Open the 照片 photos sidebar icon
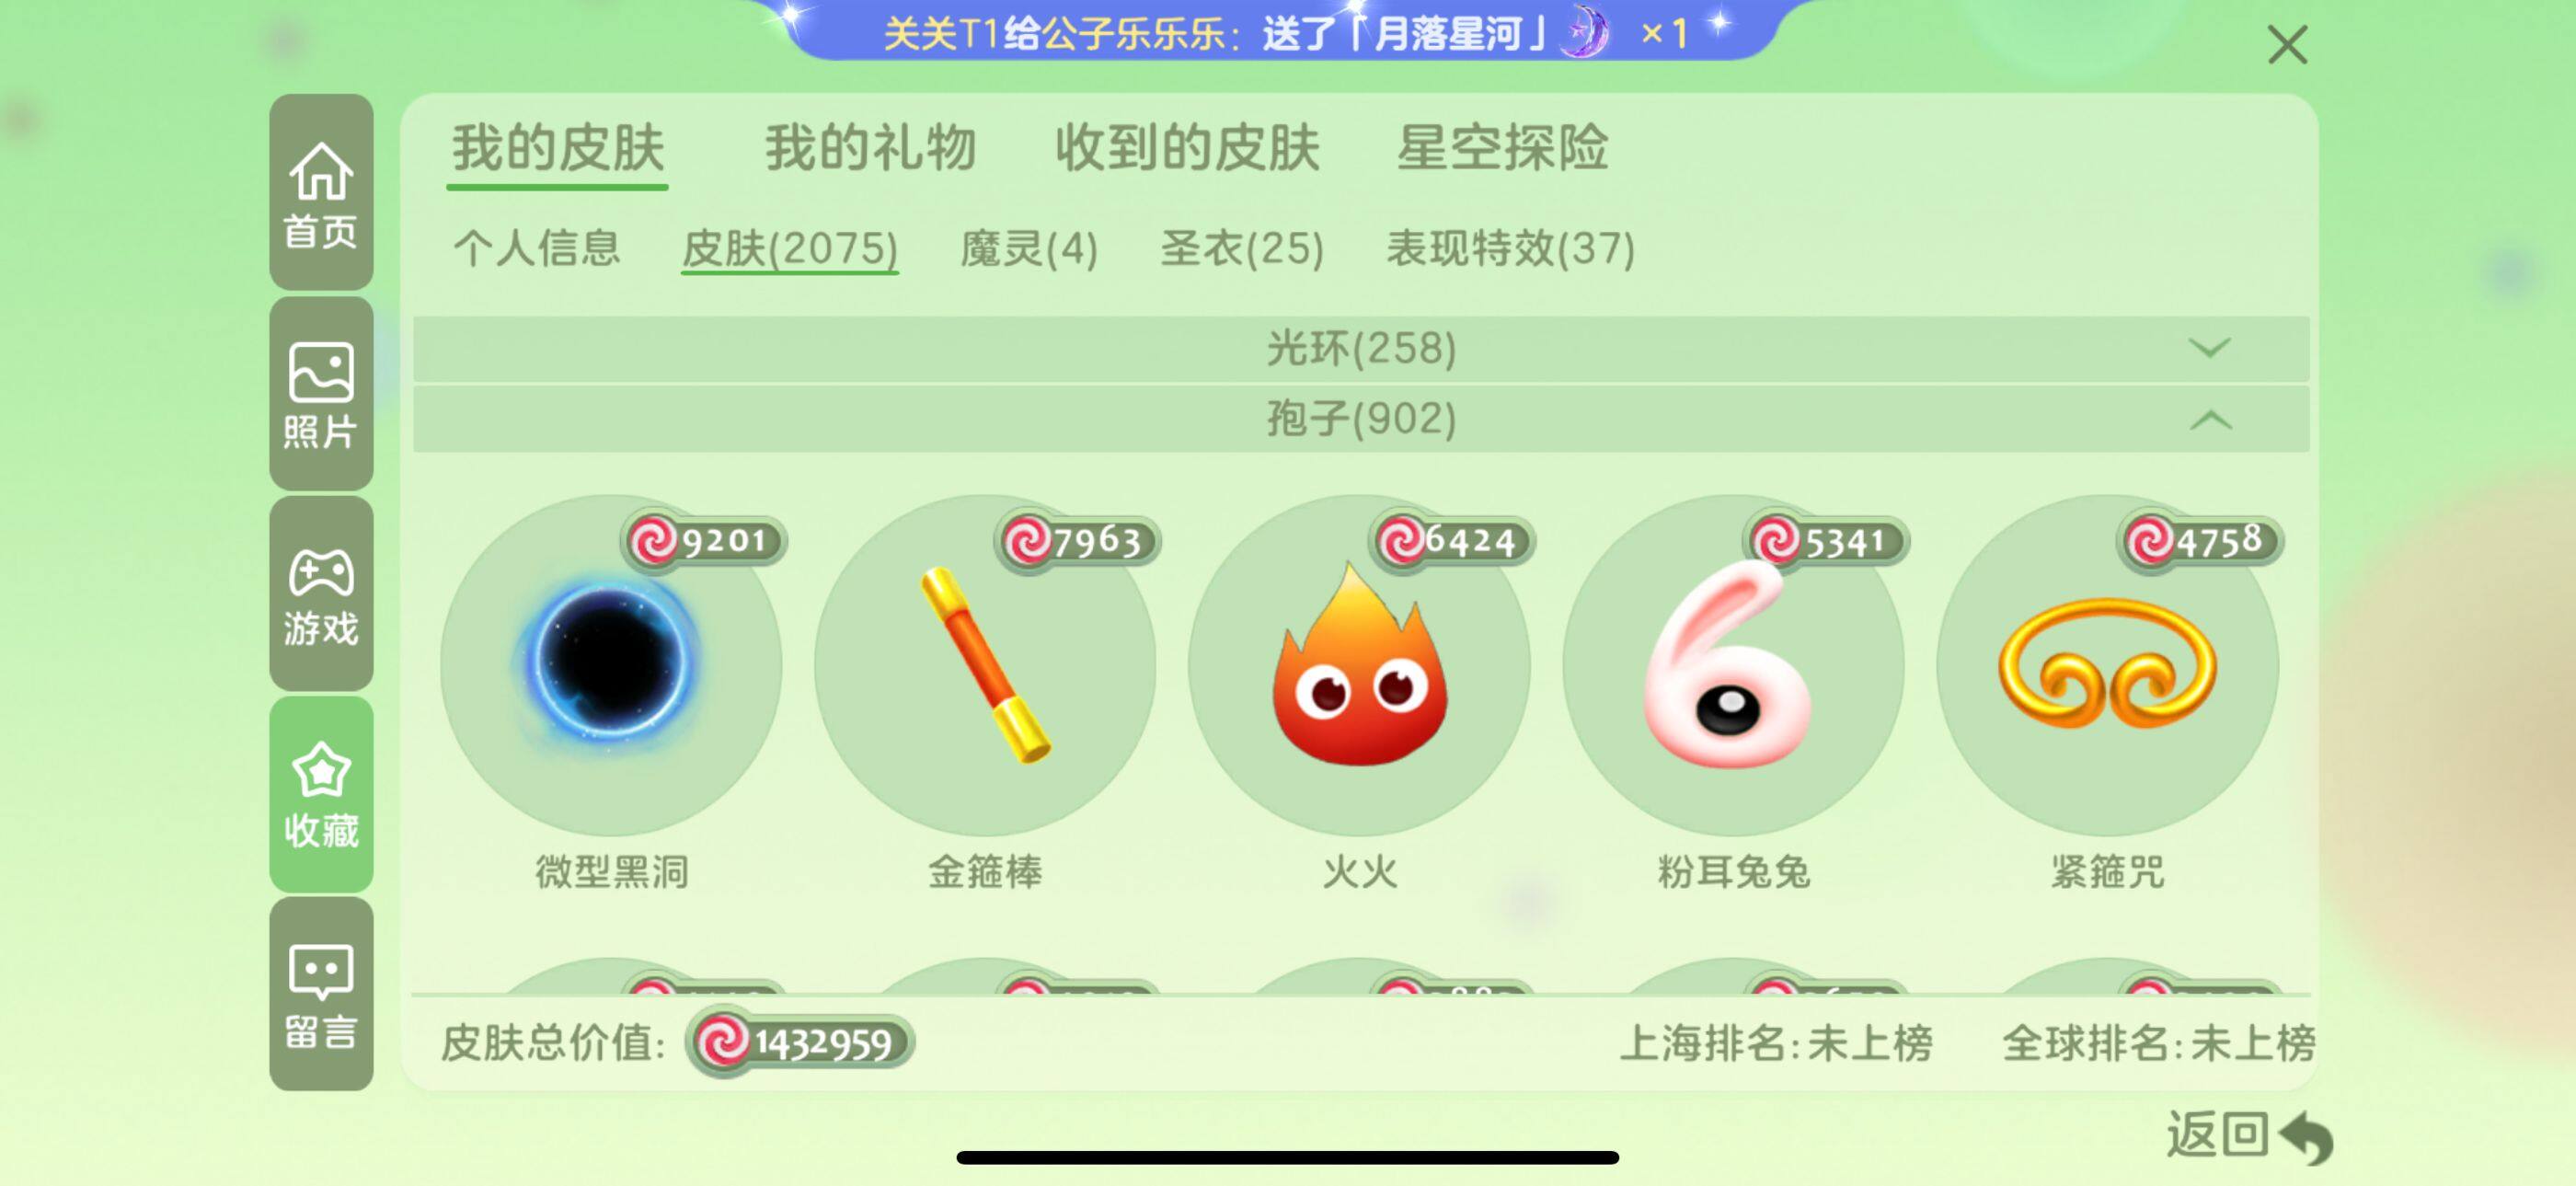Viewport: 2576px width, 1186px height. pos(321,394)
